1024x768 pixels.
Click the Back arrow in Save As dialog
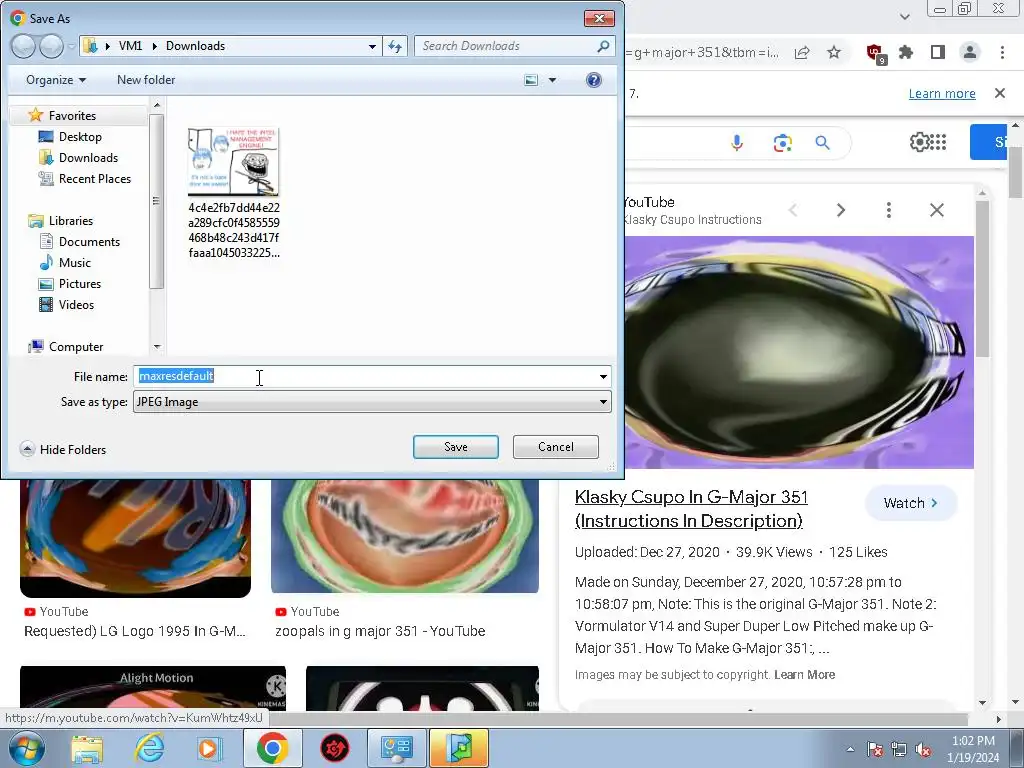point(24,46)
